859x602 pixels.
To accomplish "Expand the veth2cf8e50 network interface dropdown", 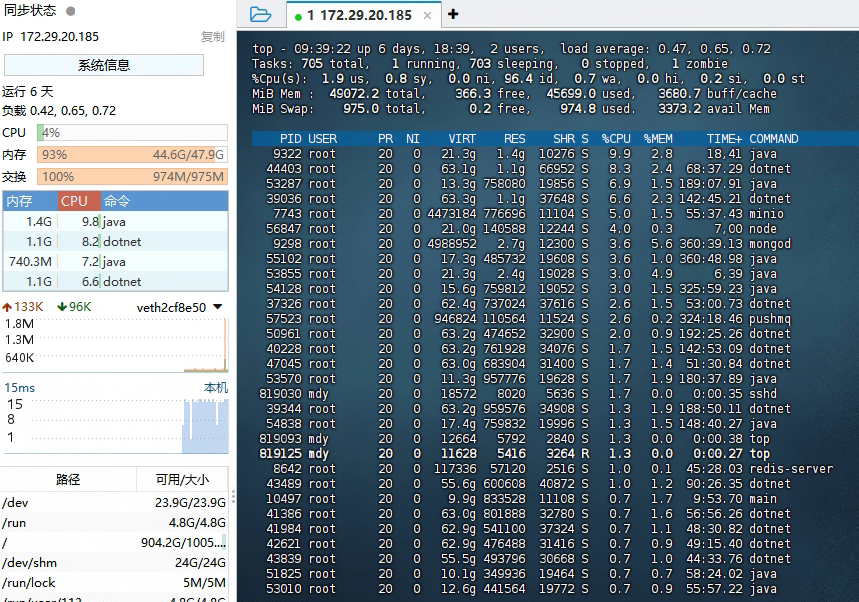I will click(x=217, y=307).
